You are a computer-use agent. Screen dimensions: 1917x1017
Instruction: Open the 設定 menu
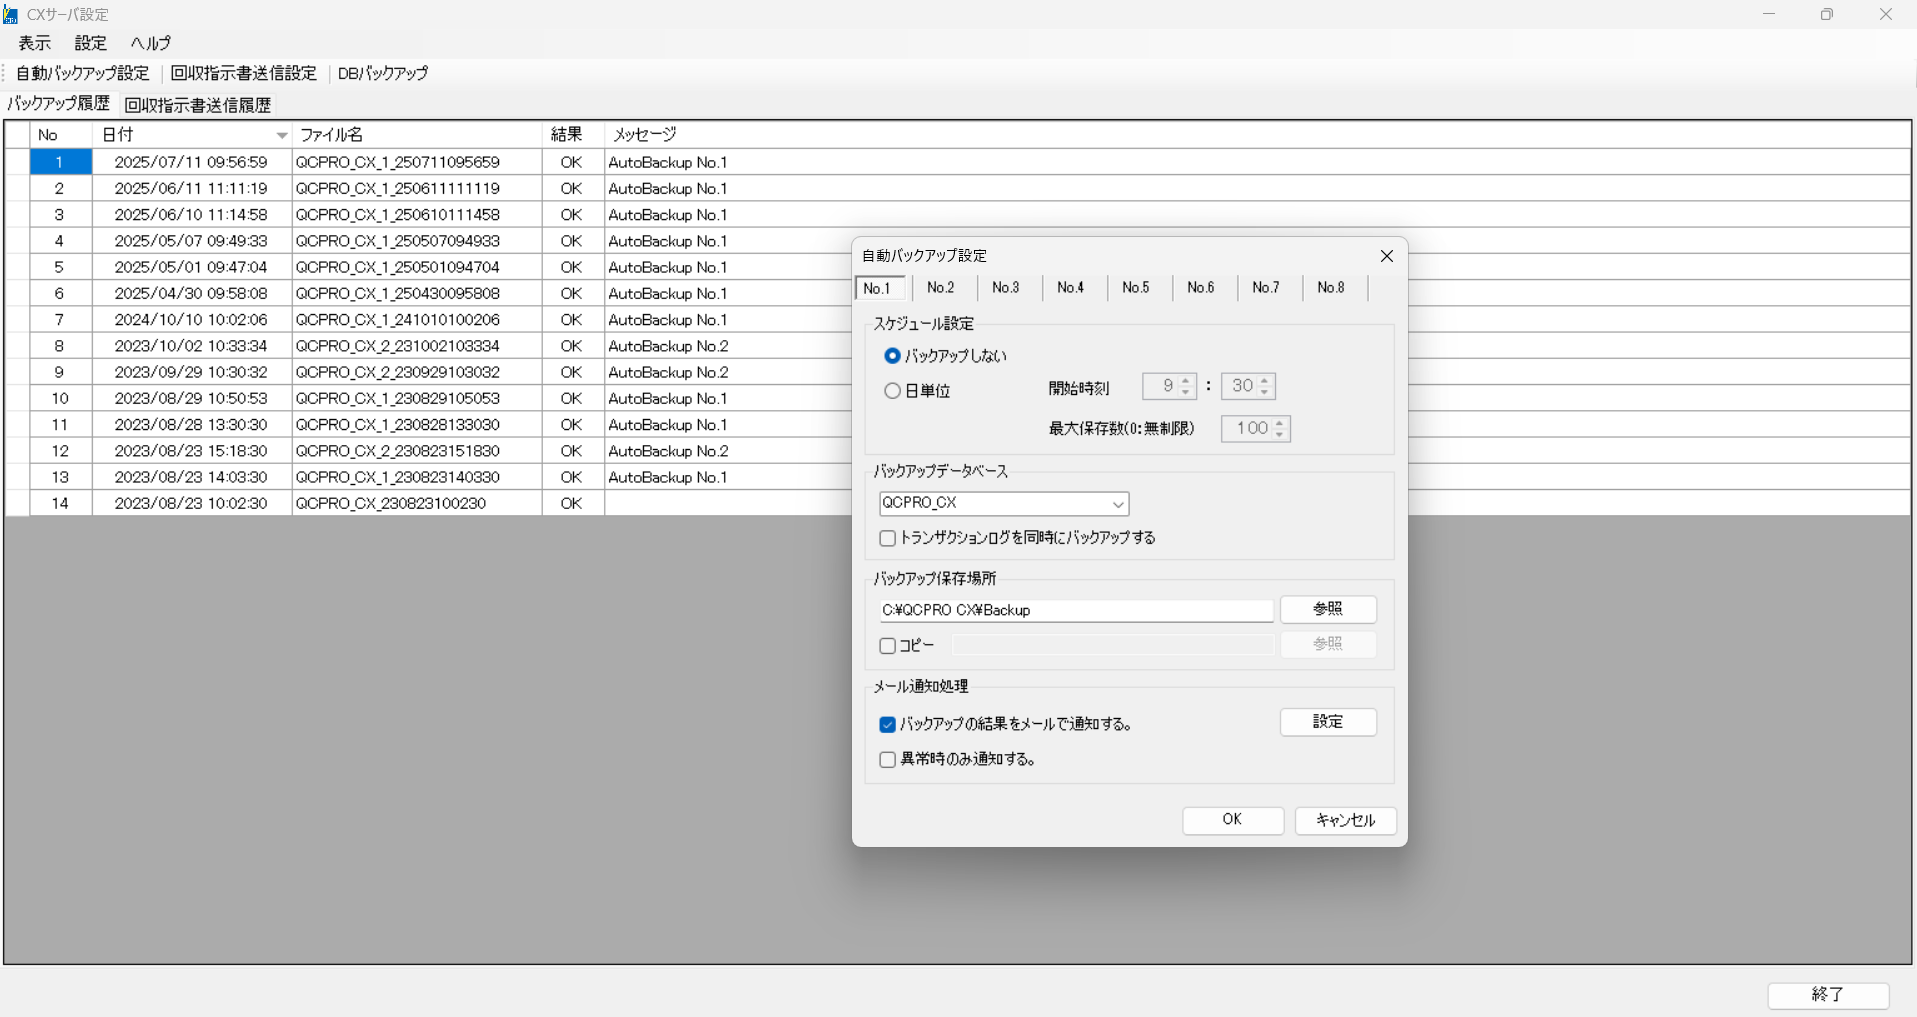(90, 43)
